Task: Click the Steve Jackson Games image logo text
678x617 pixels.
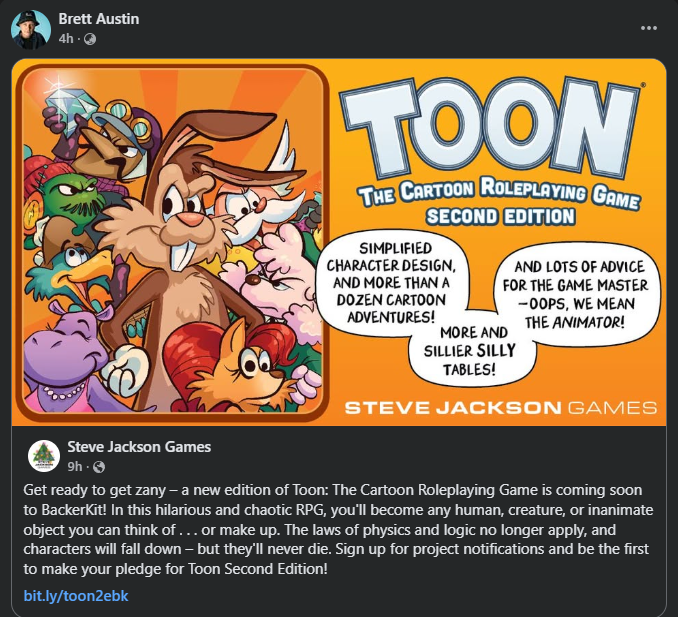Action: [x=499, y=407]
